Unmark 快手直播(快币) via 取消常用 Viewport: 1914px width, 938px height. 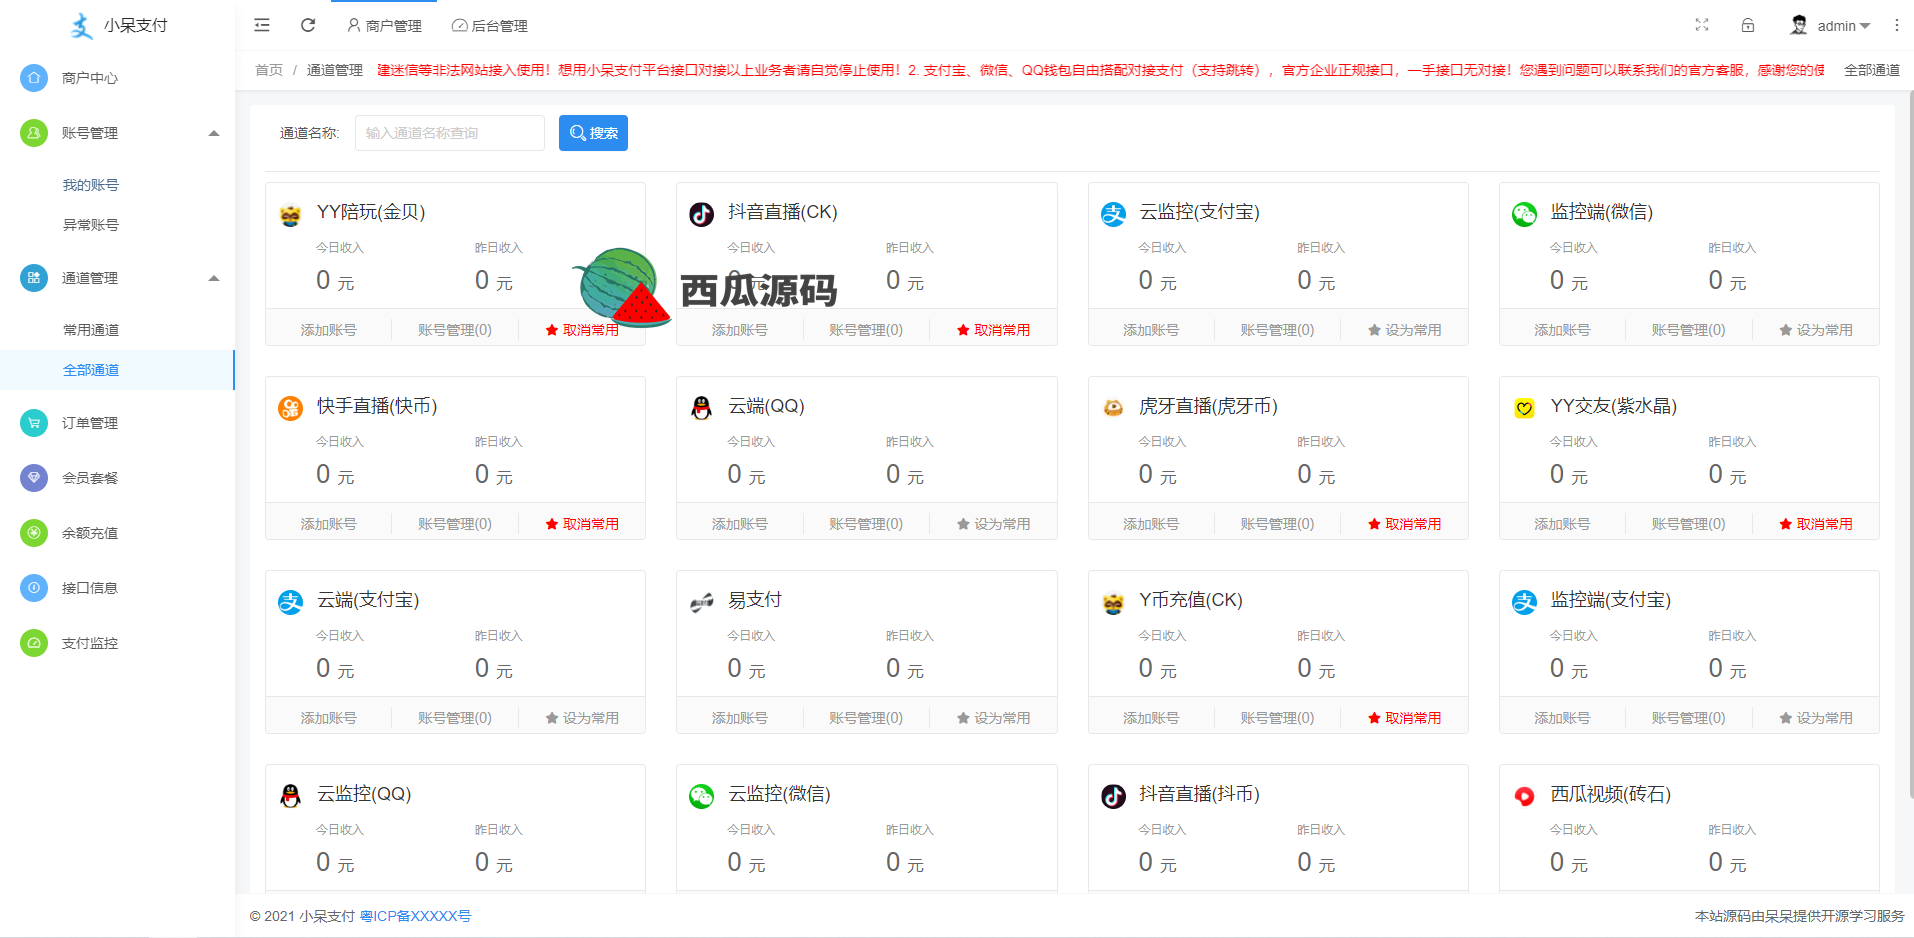coord(582,524)
